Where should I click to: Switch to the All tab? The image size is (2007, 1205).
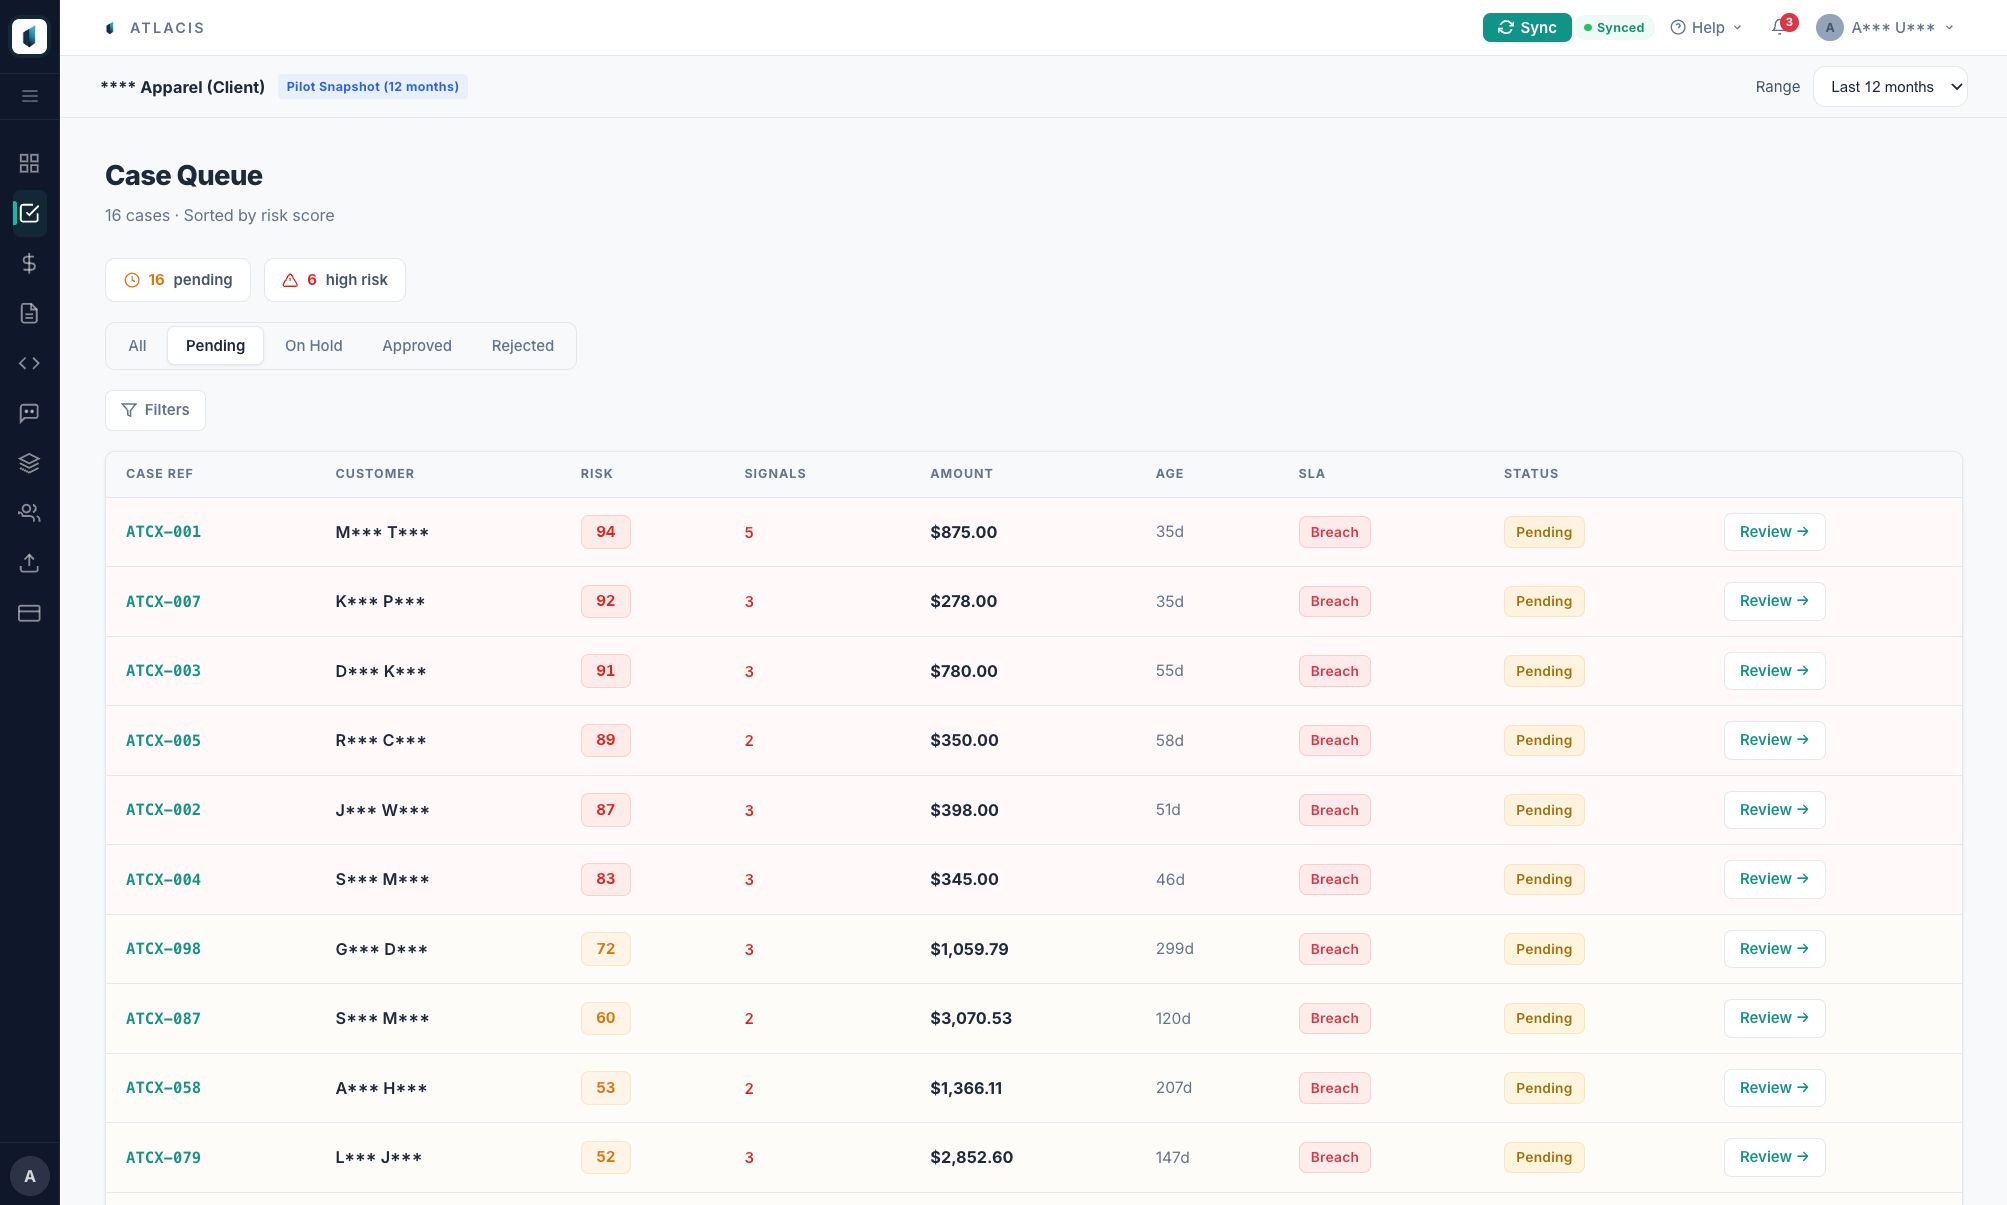click(x=137, y=346)
